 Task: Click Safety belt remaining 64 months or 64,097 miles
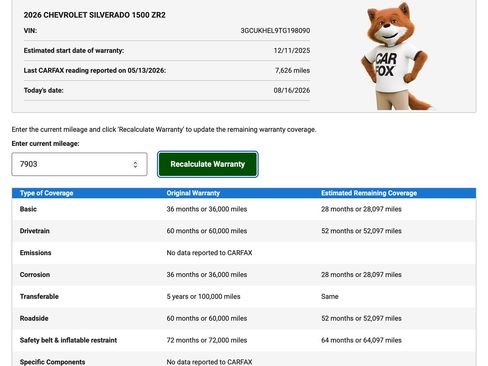coord(361,340)
